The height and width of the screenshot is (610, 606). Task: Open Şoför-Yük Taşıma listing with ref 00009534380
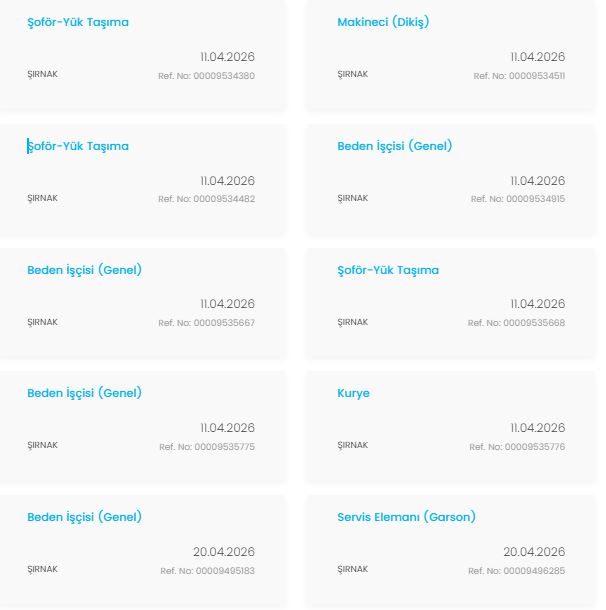tap(77, 22)
